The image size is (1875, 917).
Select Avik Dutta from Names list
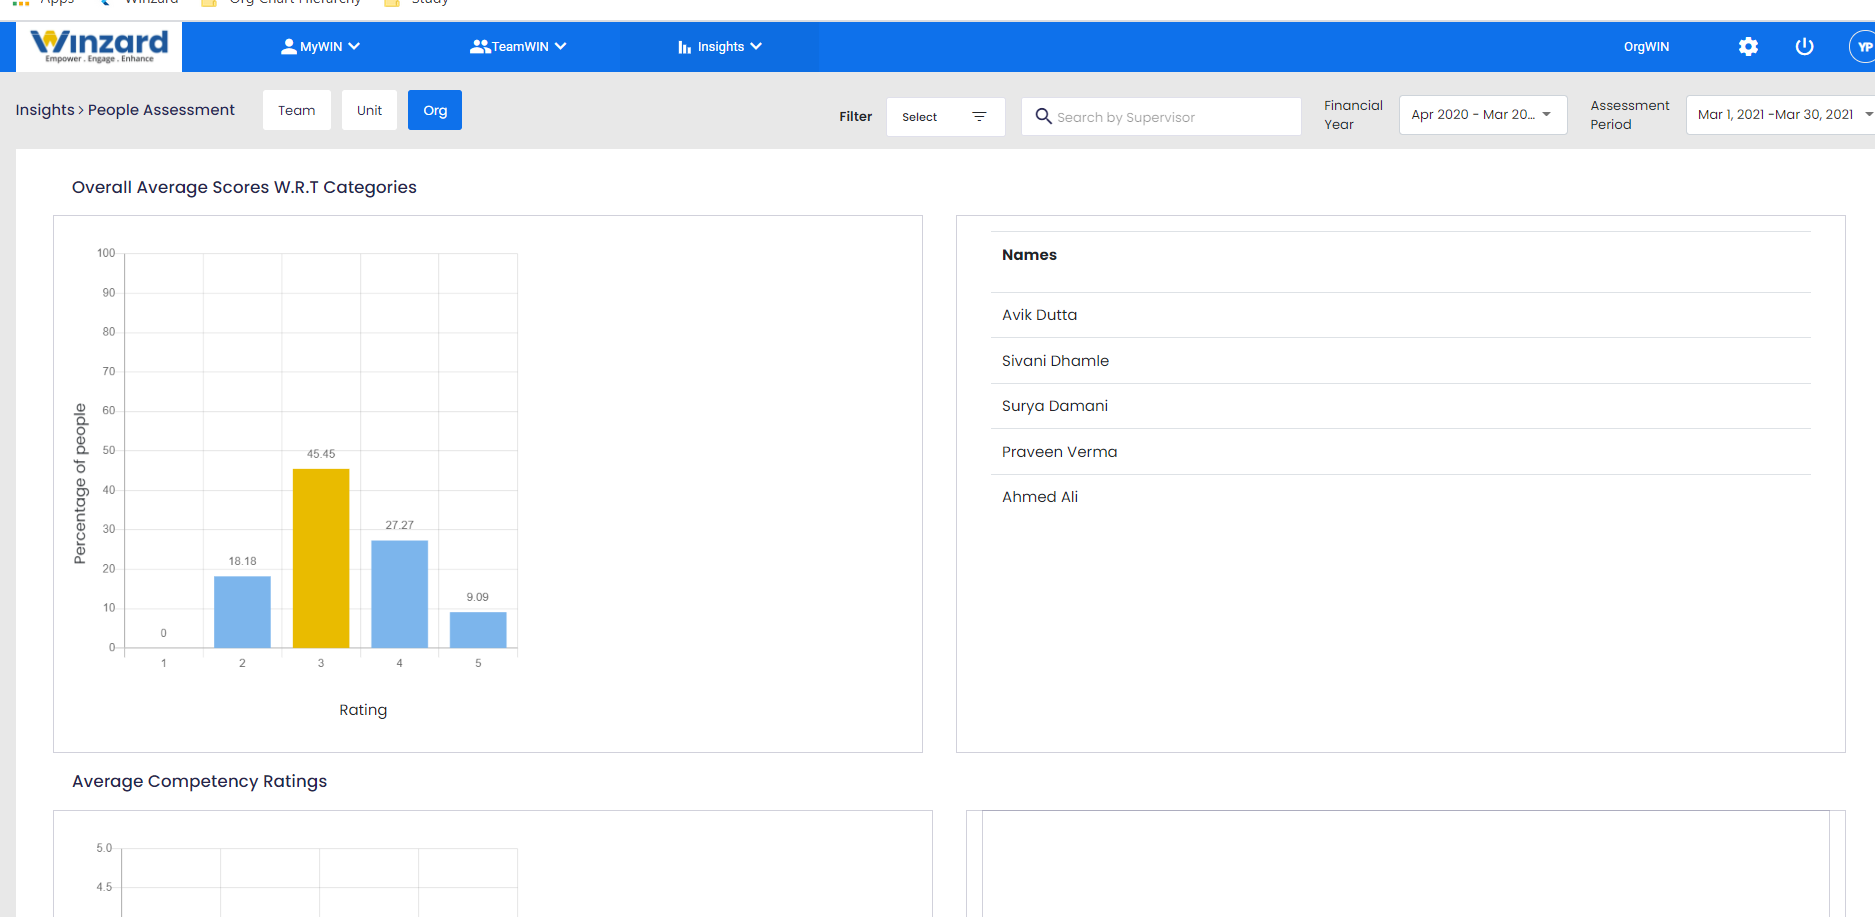coord(1039,314)
